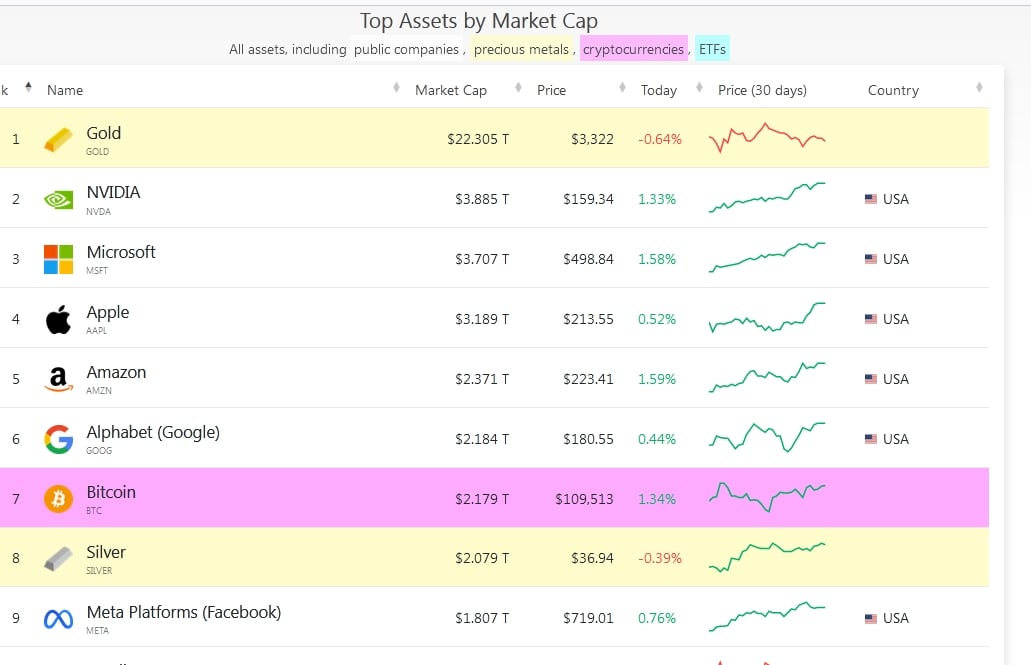Click the USA flag in Alphabet row
1031x665 pixels.
pyautogui.click(x=871, y=439)
